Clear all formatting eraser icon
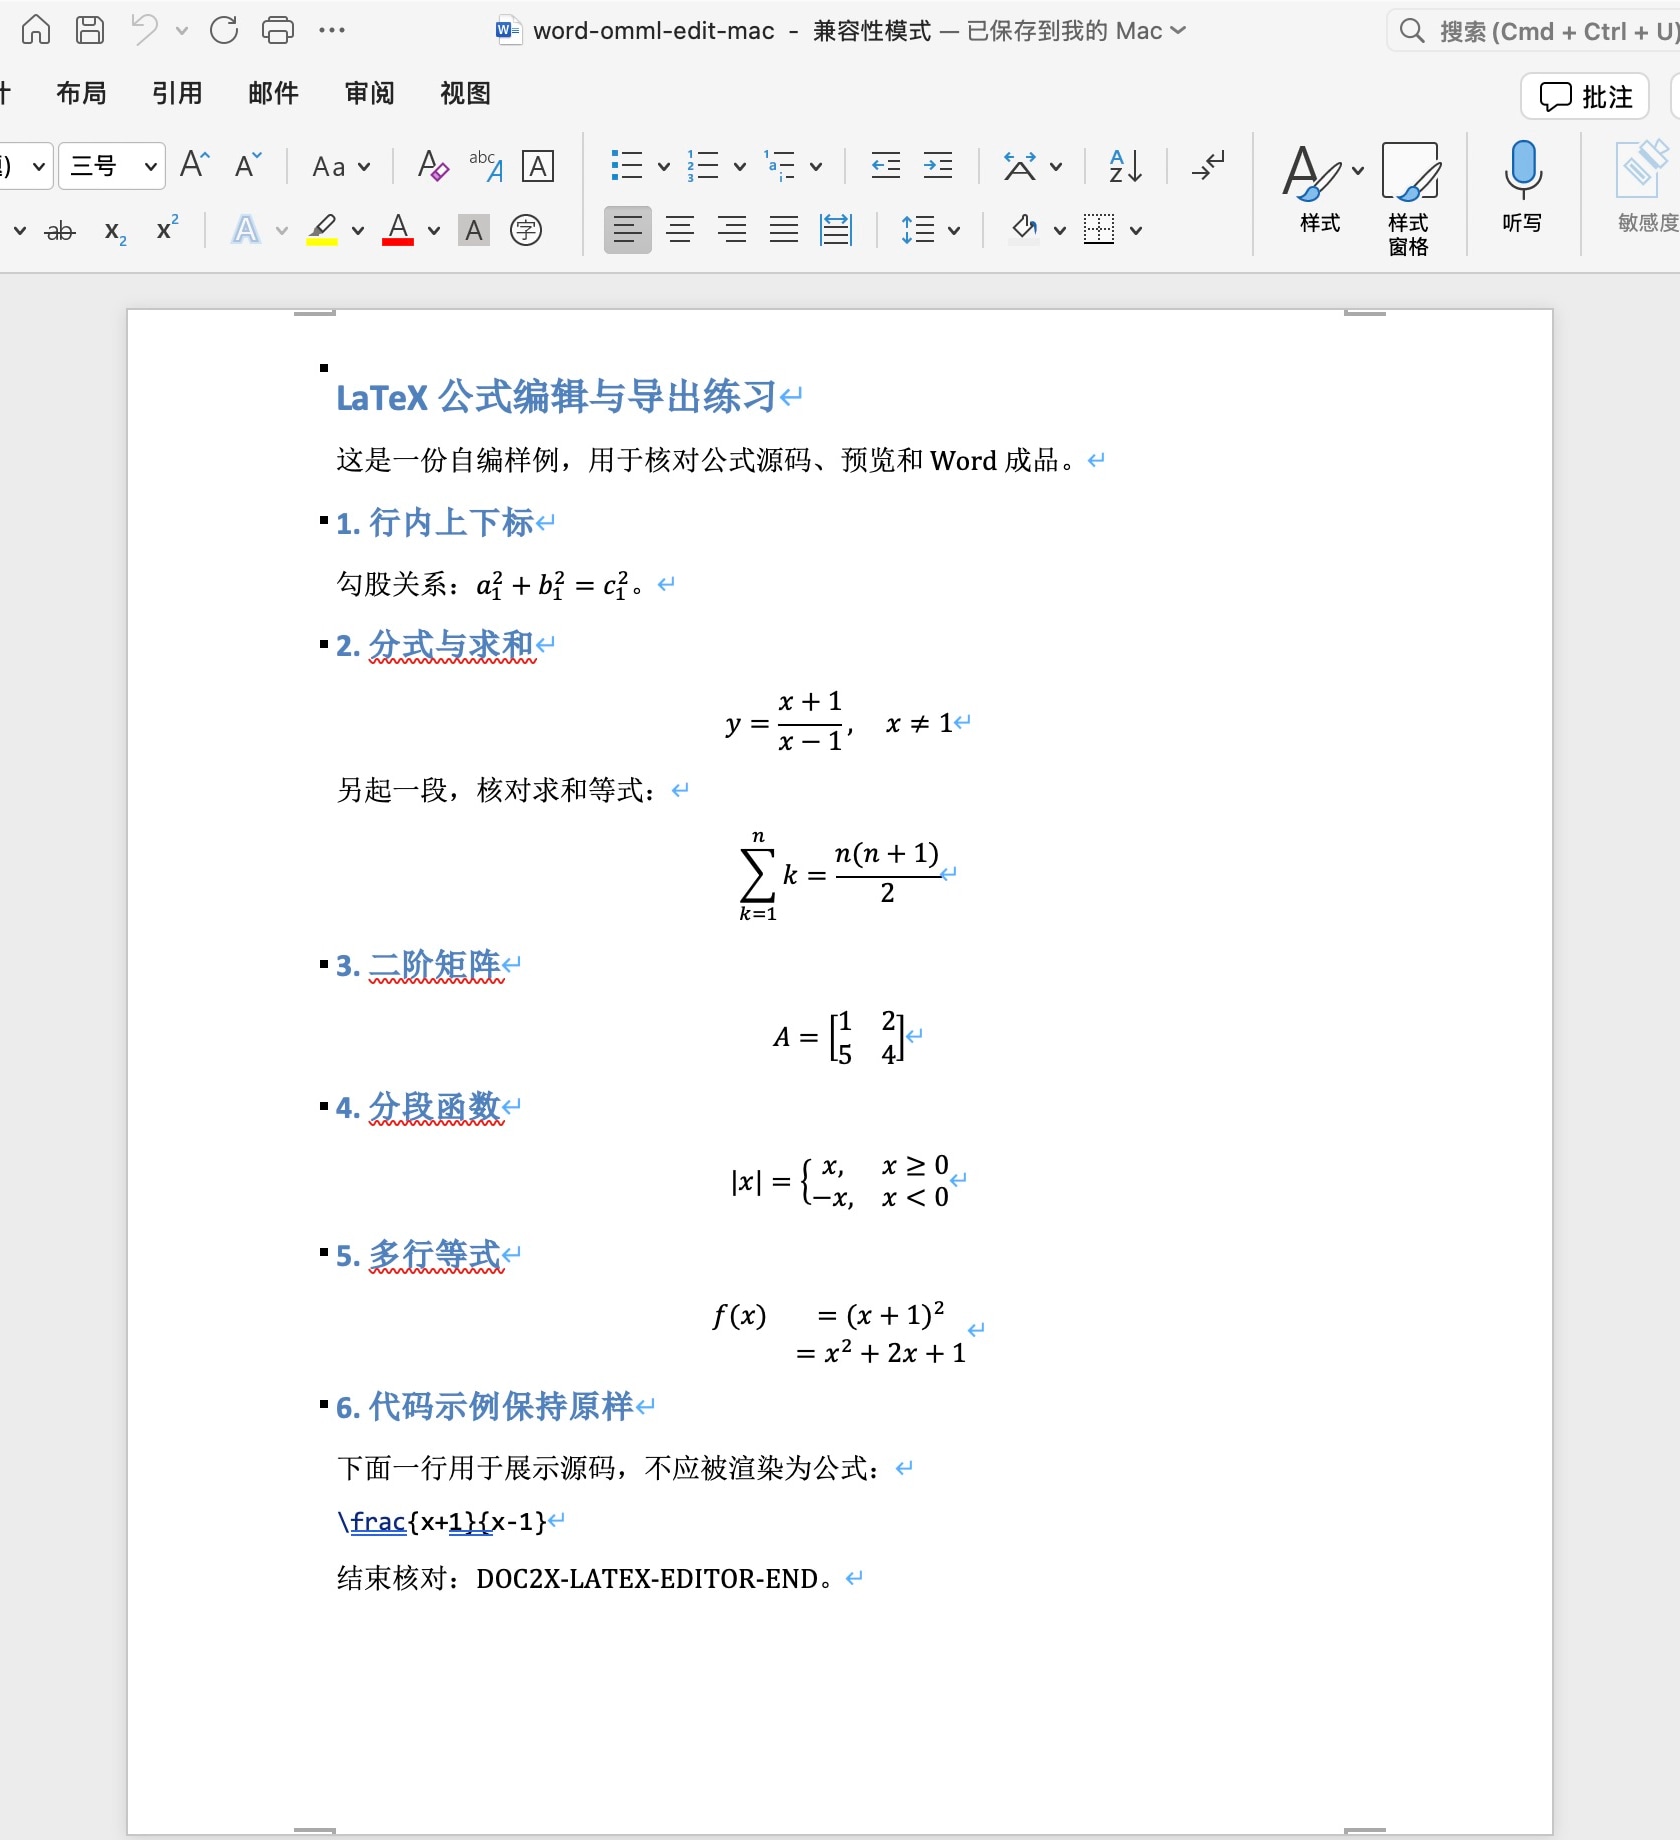This screenshot has height=1840, width=1680. [x=432, y=165]
